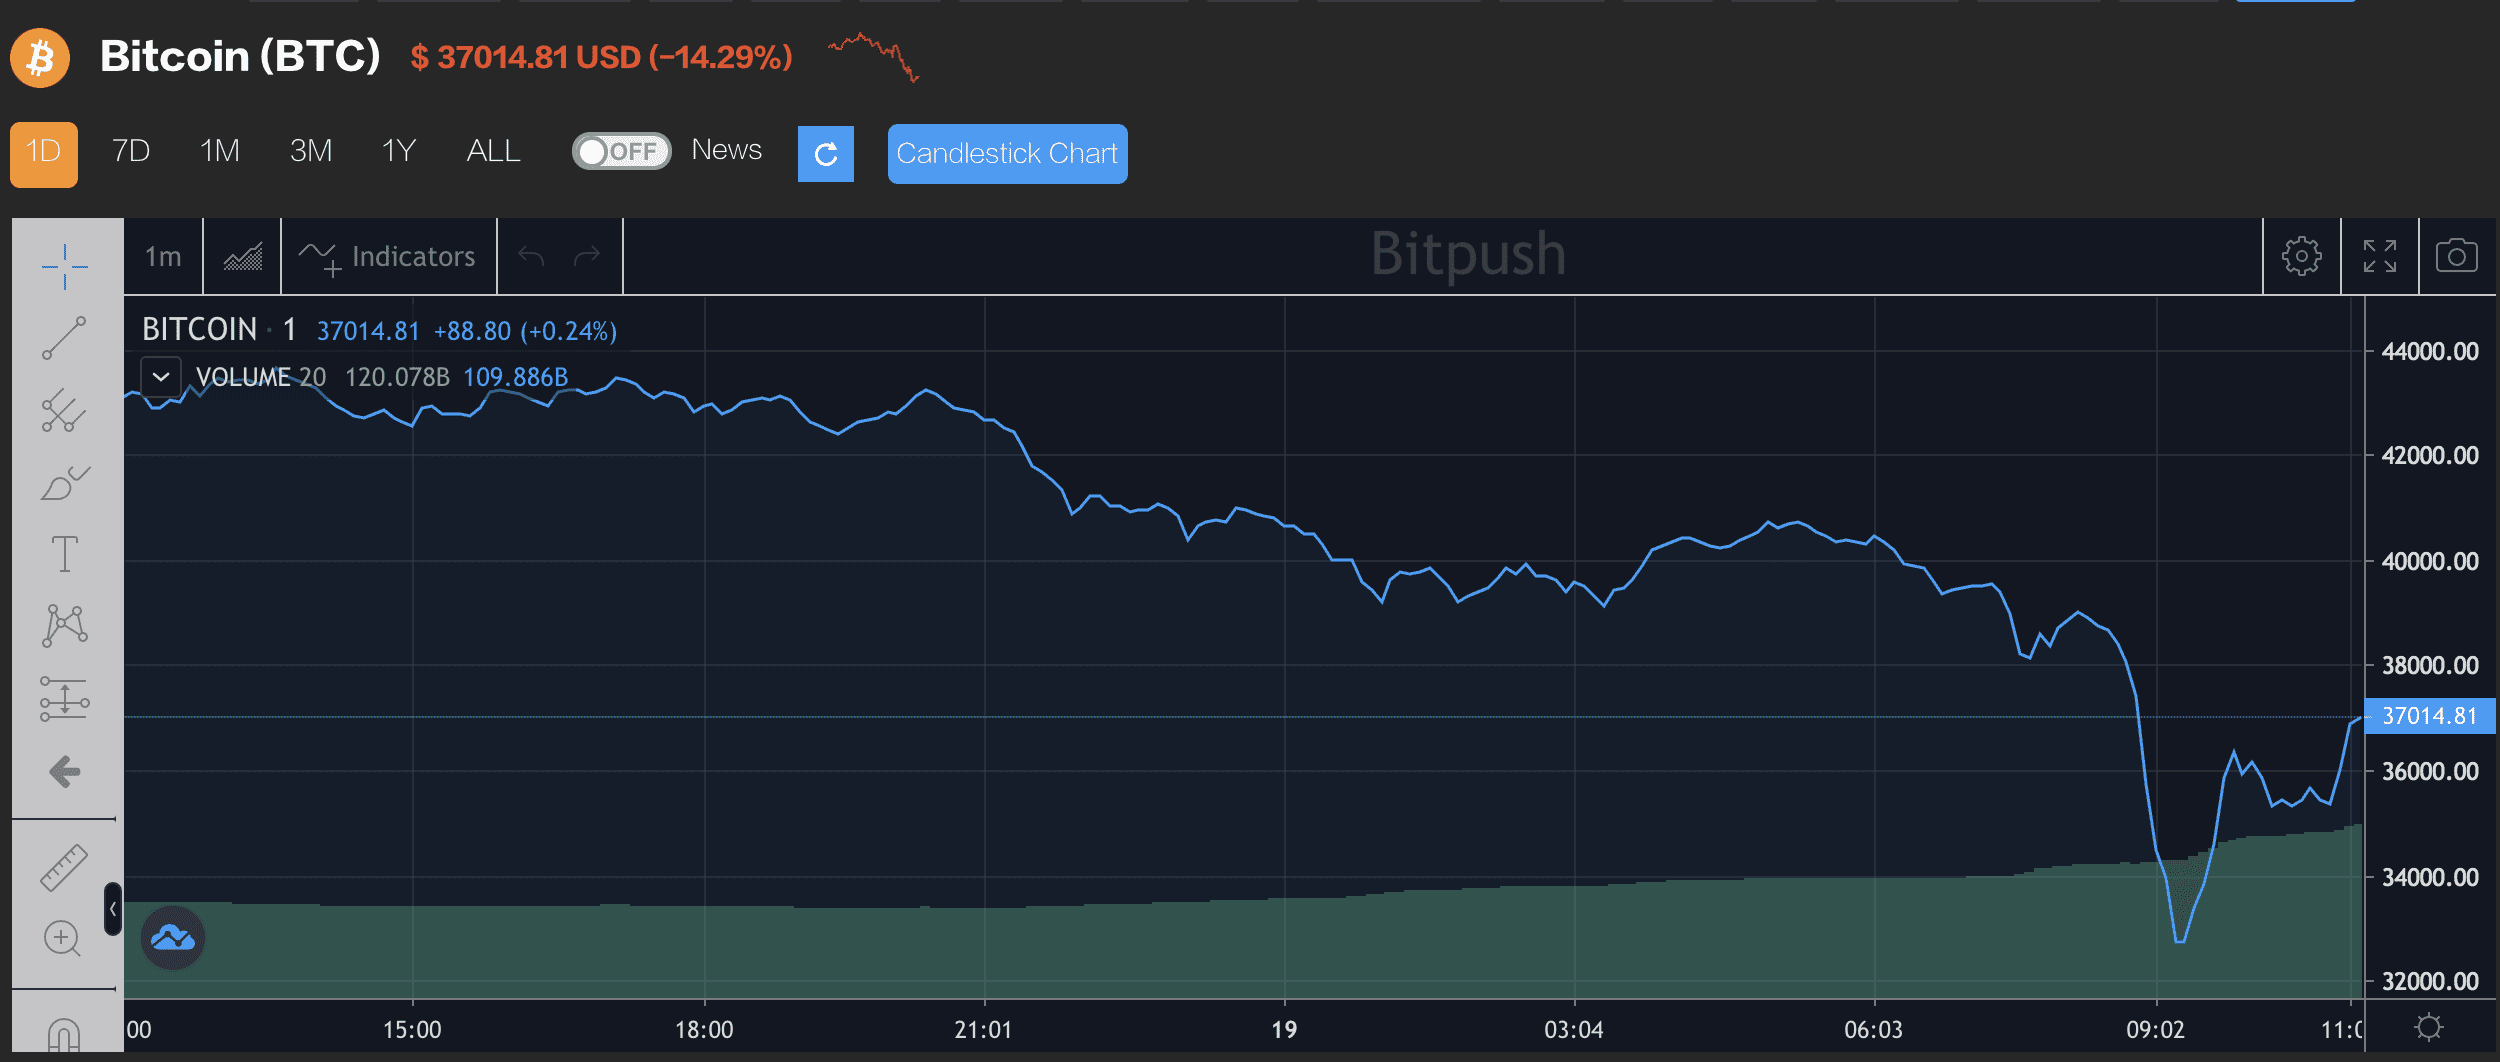This screenshot has width=2500, height=1062.
Task: Collapse the Volume indicator legend
Action: point(161,377)
